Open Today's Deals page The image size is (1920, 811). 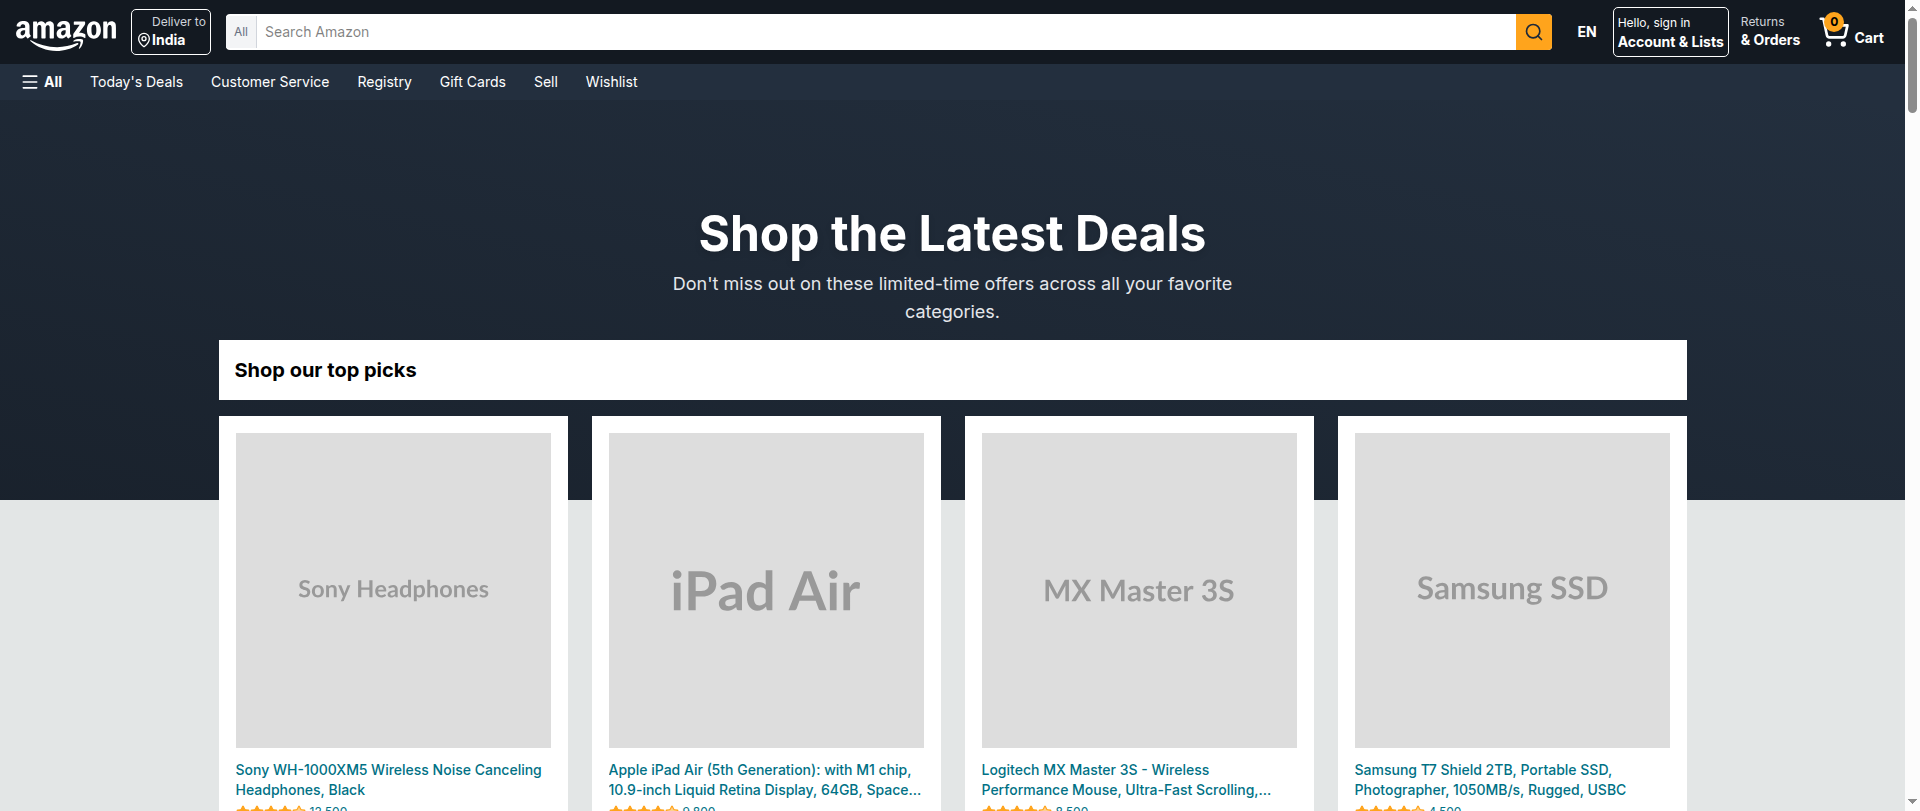(x=136, y=82)
